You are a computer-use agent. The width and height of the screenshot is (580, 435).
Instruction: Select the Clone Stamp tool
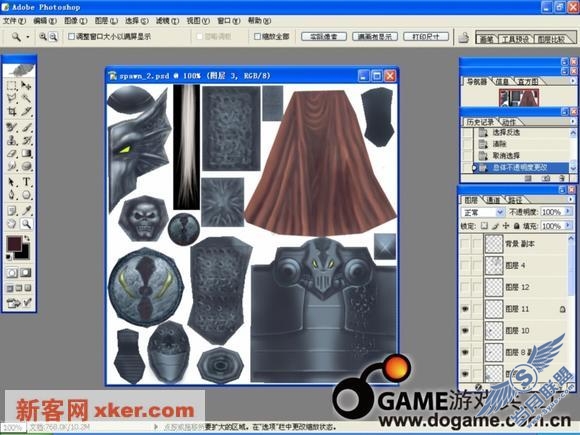coord(11,140)
